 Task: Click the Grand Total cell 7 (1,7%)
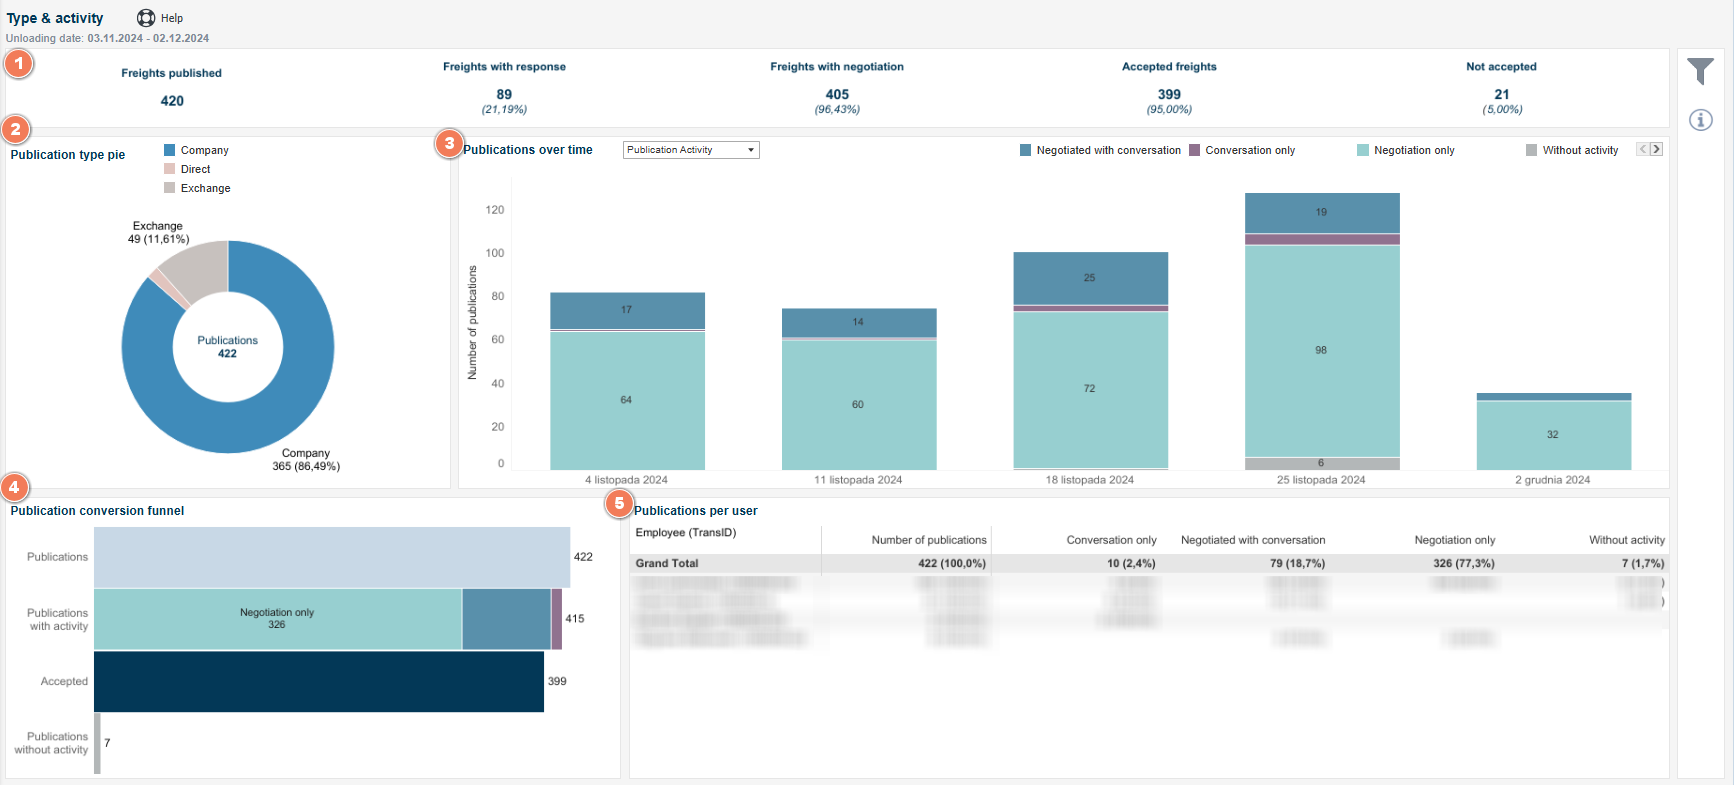coord(1643,564)
